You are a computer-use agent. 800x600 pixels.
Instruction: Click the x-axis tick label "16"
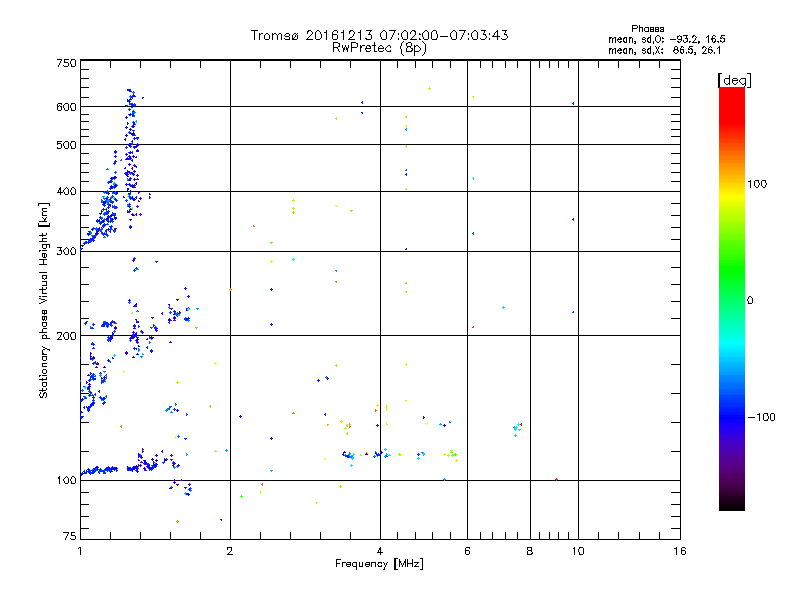coord(680,551)
